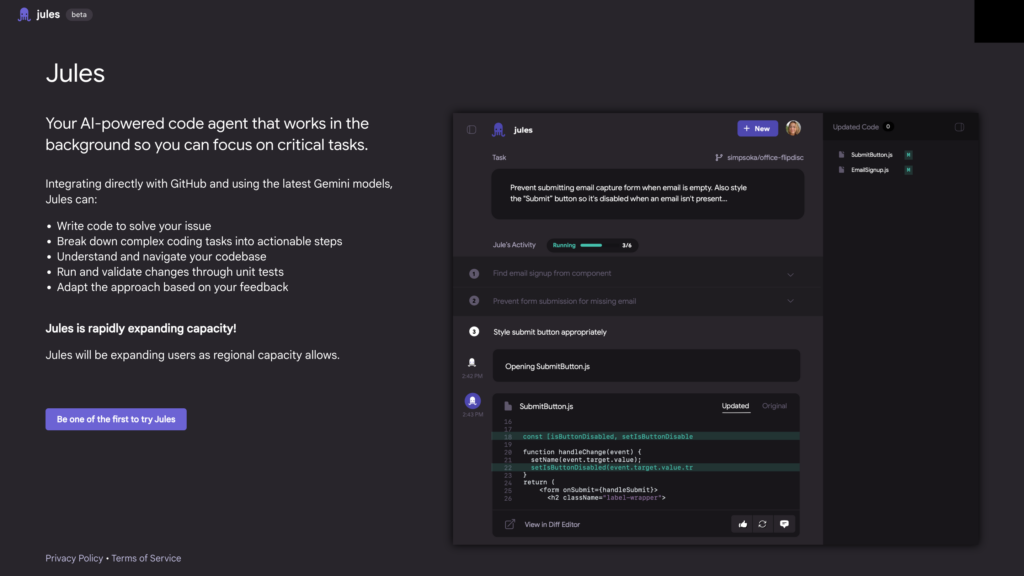Click the Jule's Activity label
1024x576 pixels.
click(x=514, y=245)
